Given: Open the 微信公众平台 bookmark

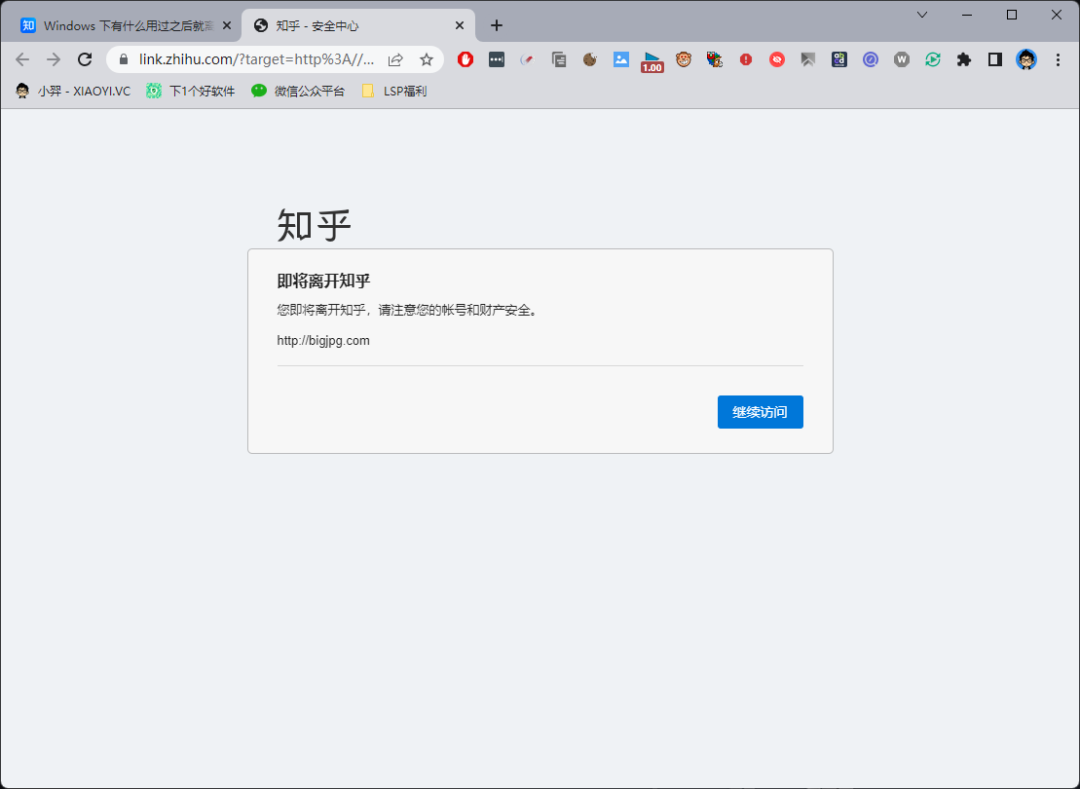Looking at the screenshot, I should click(x=298, y=91).
